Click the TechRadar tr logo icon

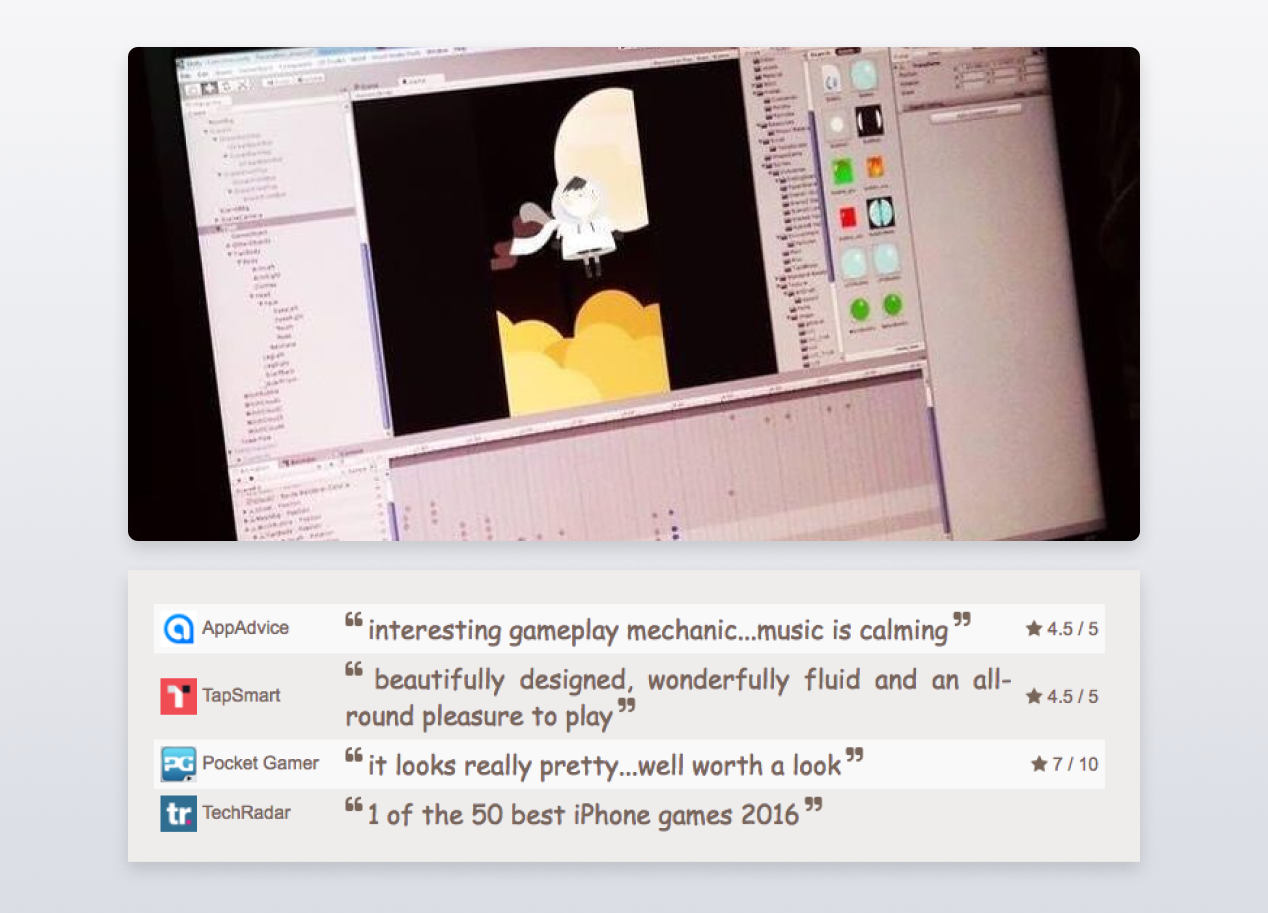(x=178, y=813)
